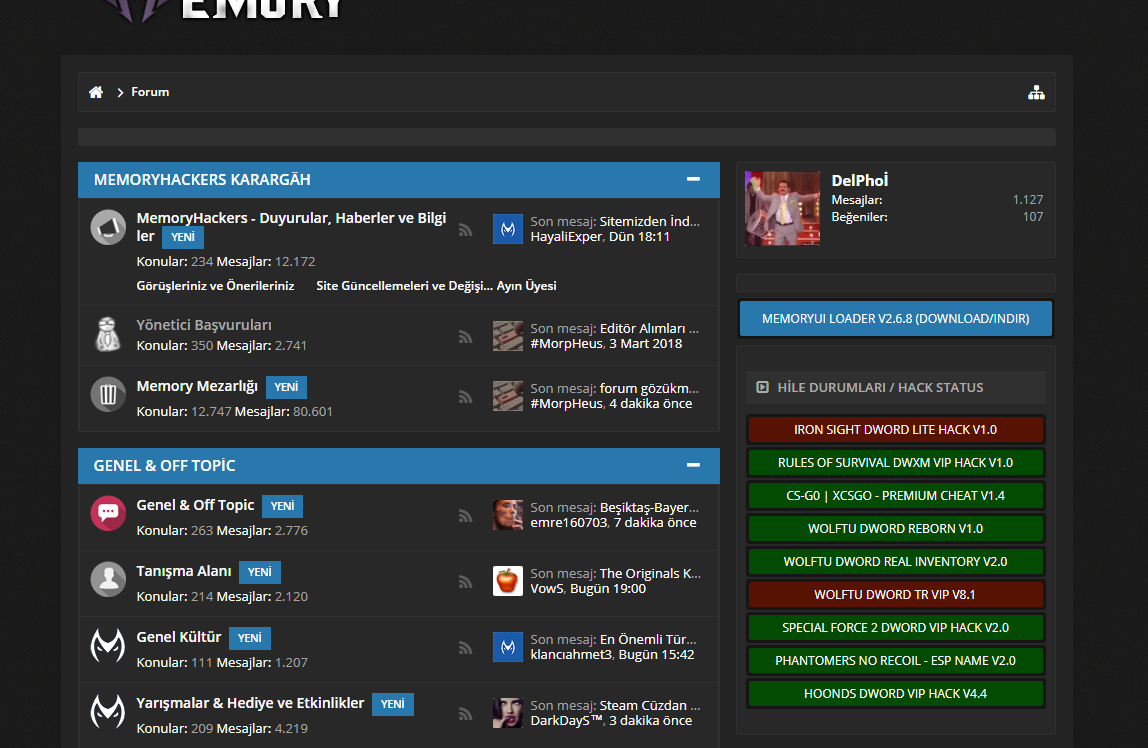Open Tanışma Alanı forum
This screenshot has width=1148, height=748.
pyautogui.click(x=184, y=571)
